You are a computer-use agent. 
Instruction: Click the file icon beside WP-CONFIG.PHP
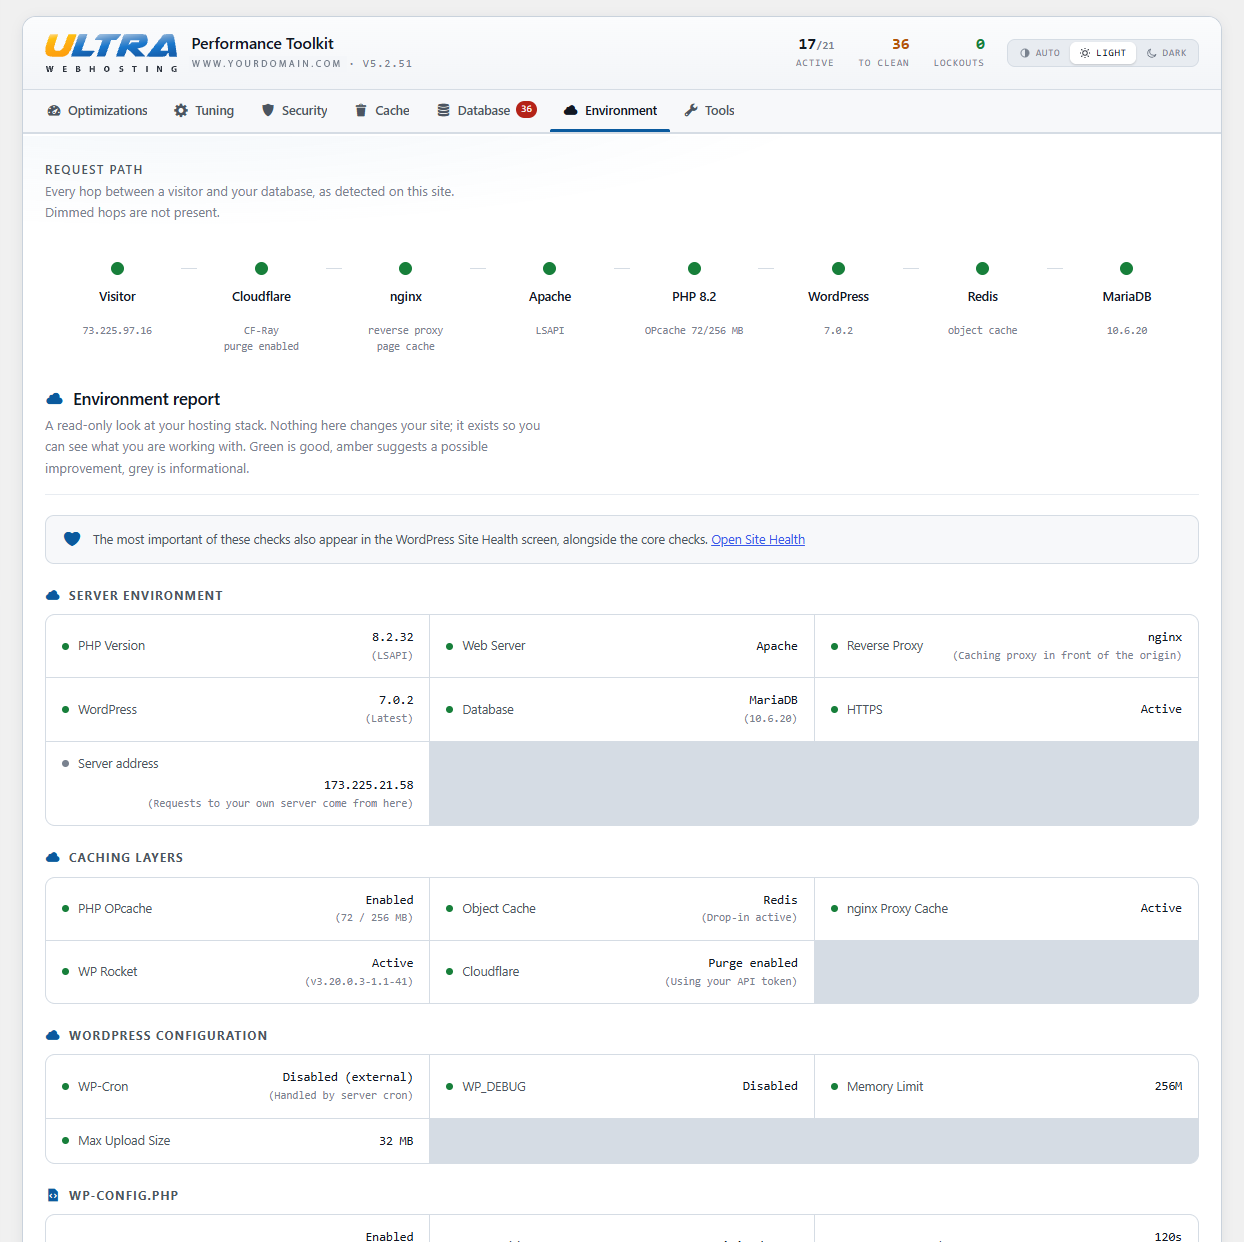[53, 1195]
